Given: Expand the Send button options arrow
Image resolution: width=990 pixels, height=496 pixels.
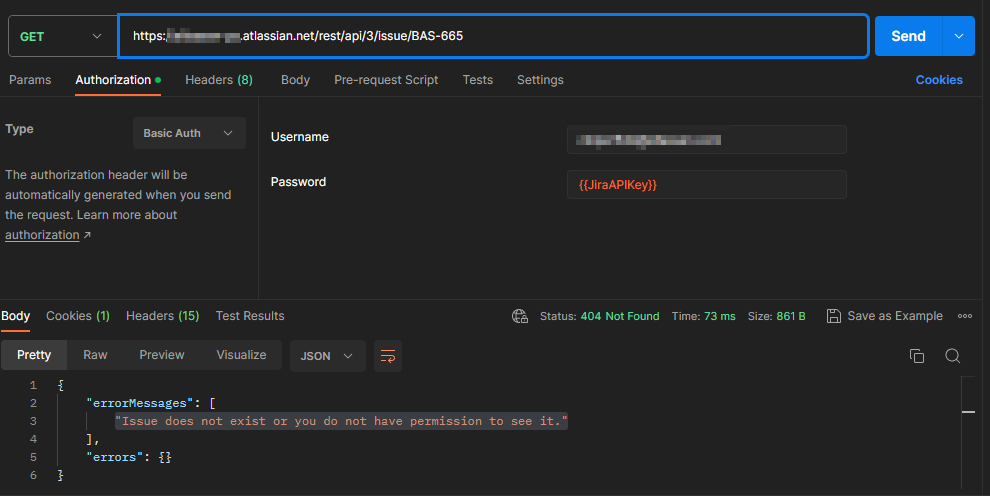Looking at the screenshot, I should 958,36.
